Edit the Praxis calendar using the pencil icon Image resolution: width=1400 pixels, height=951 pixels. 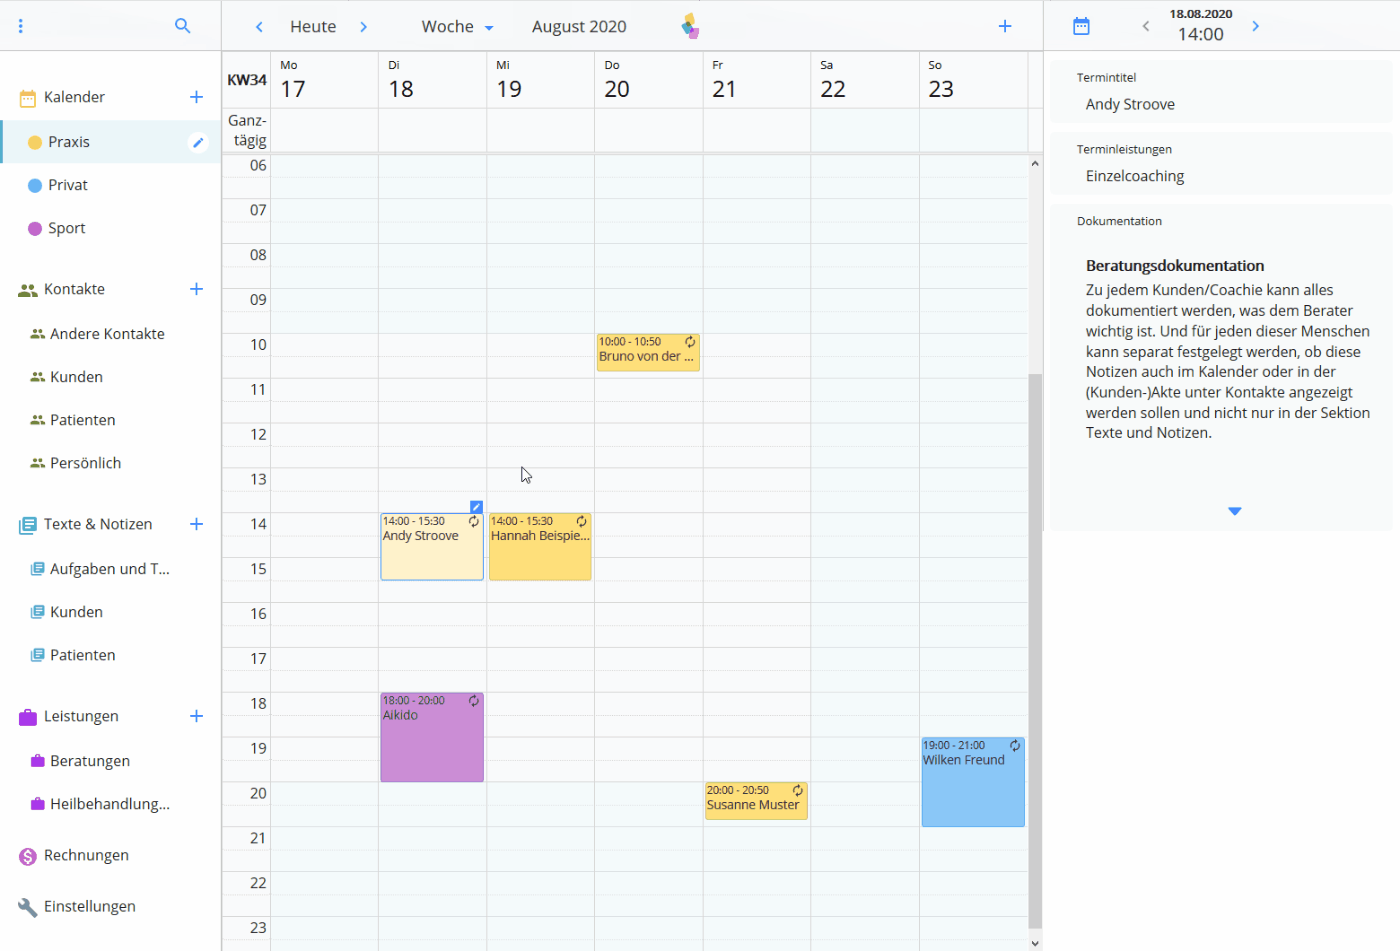coord(197,141)
